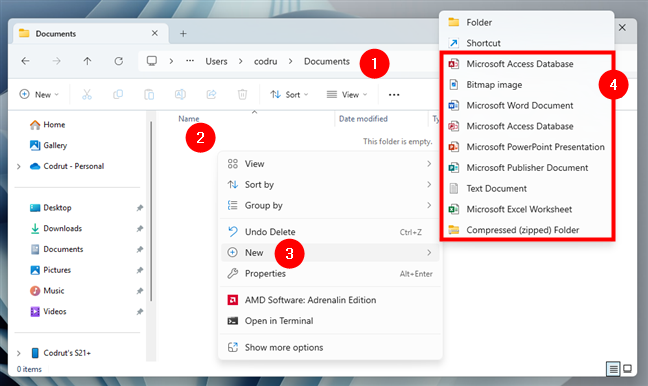Create a new Microsoft Publisher Document
Screen dimensions: 648x386
527,167
